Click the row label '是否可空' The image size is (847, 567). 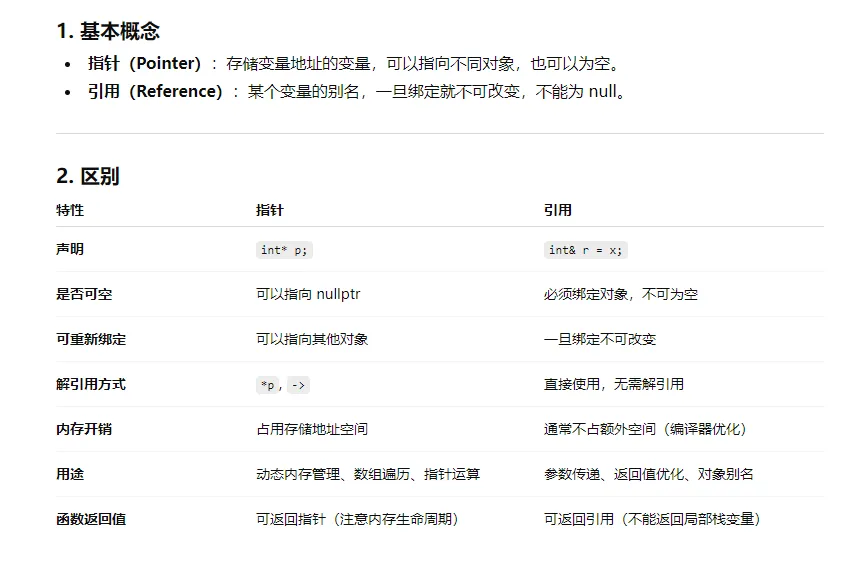[x=84, y=294]
